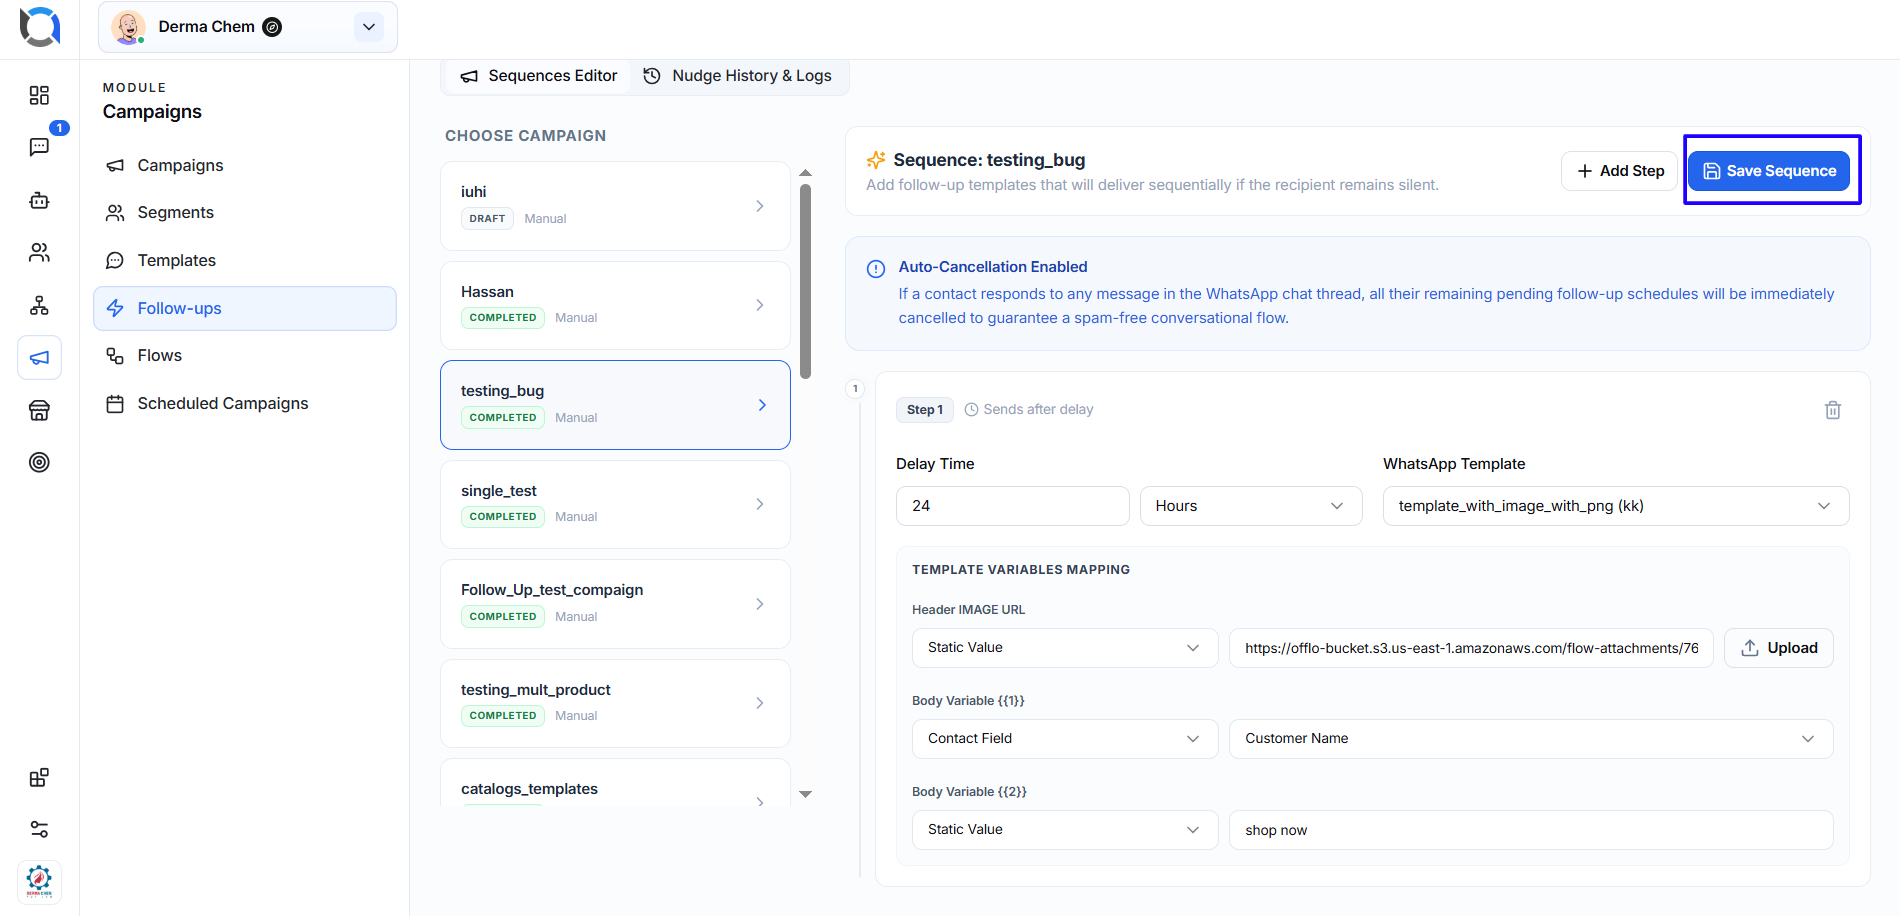Expand the Derma Chem account dropdown

pos(369,27)
